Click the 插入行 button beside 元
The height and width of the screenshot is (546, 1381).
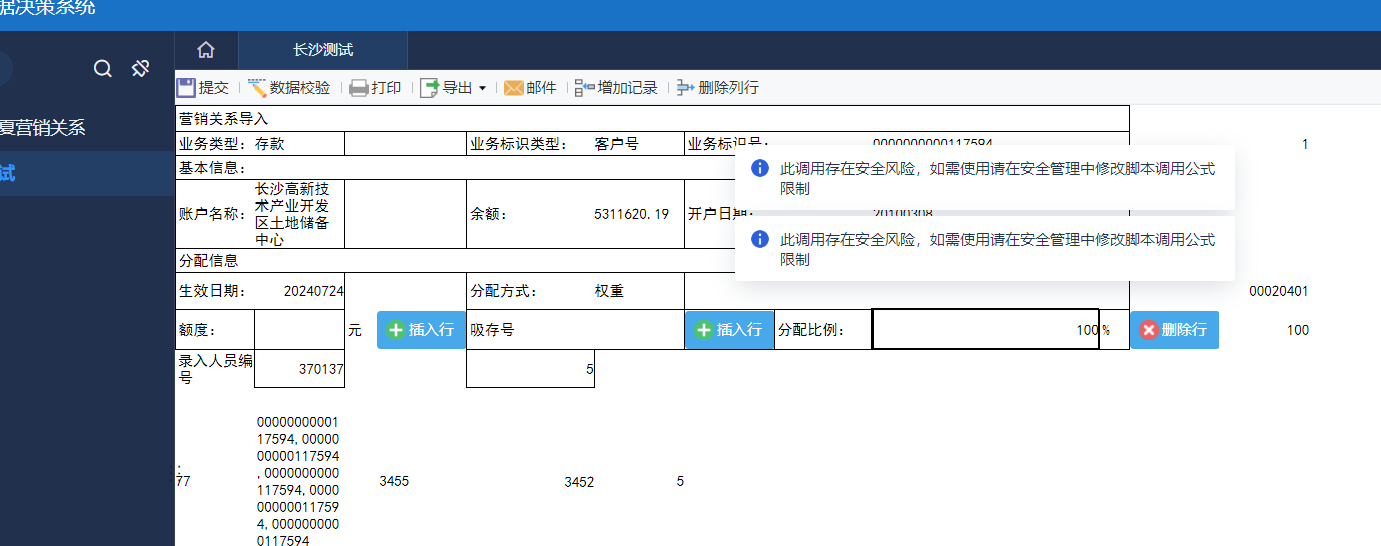click(421, 330)
